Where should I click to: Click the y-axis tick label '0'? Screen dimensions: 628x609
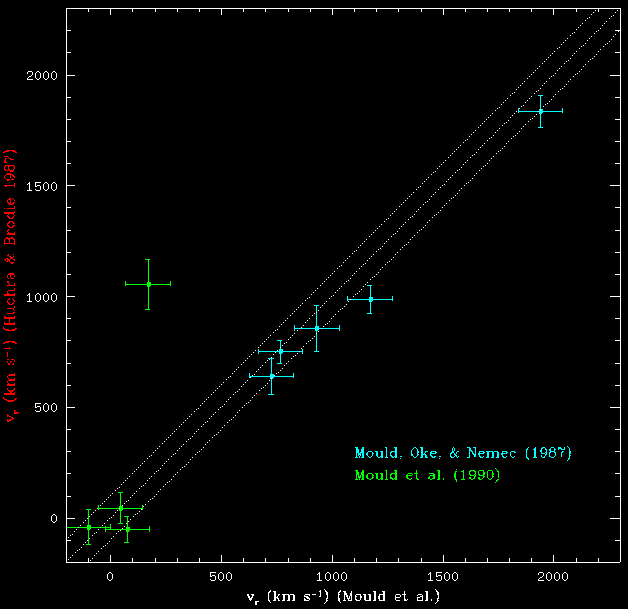pyautogui.click(x=54, y=519)
